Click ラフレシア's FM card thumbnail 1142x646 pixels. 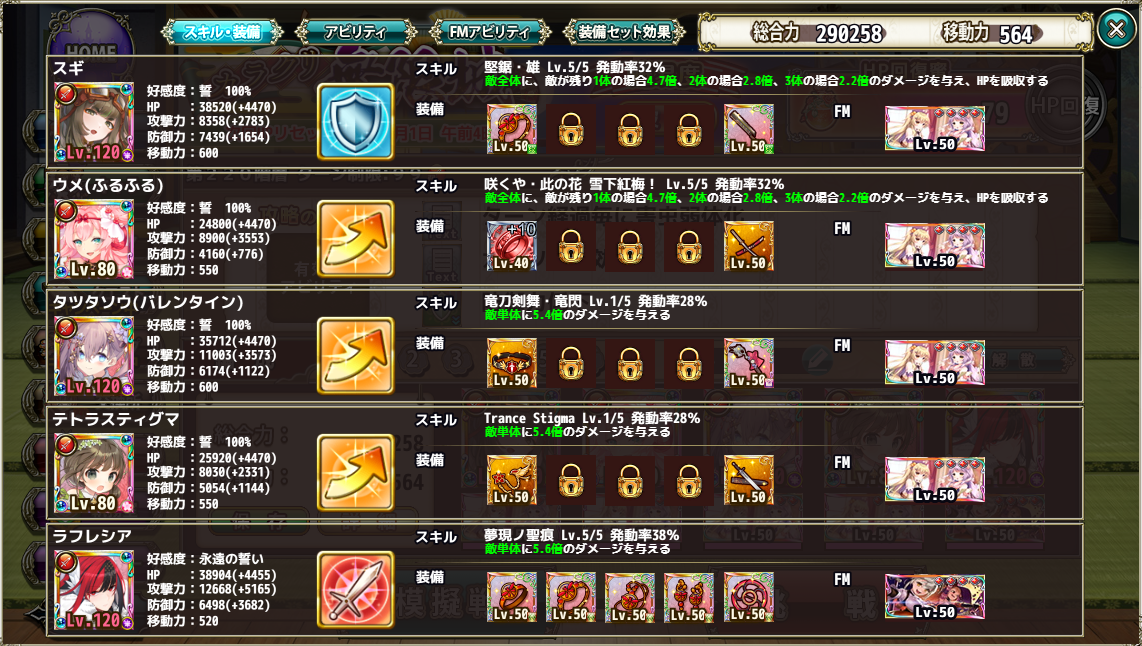click(x=934, y=596)
